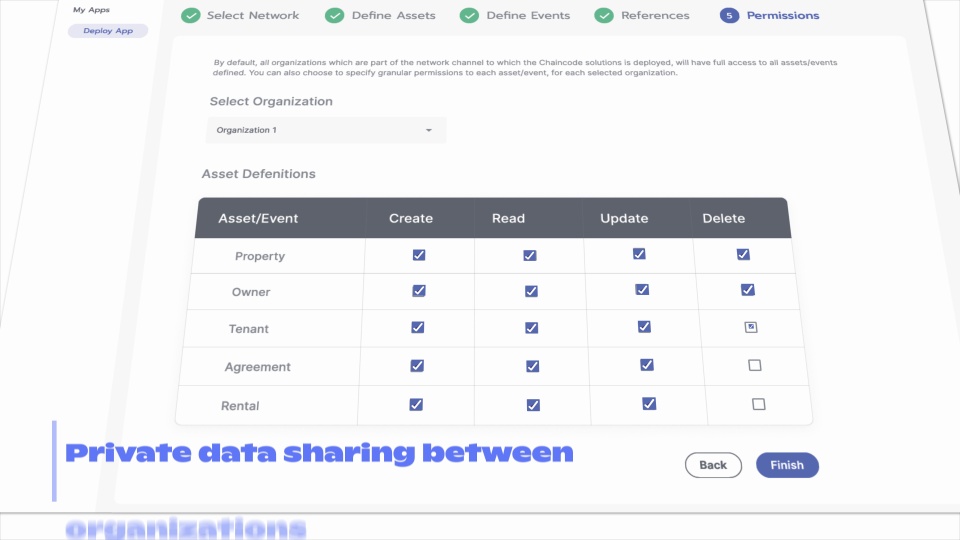Enable Delete permission for Agreement
This screenshot has height=540, width=960.
tap(755, 365)
